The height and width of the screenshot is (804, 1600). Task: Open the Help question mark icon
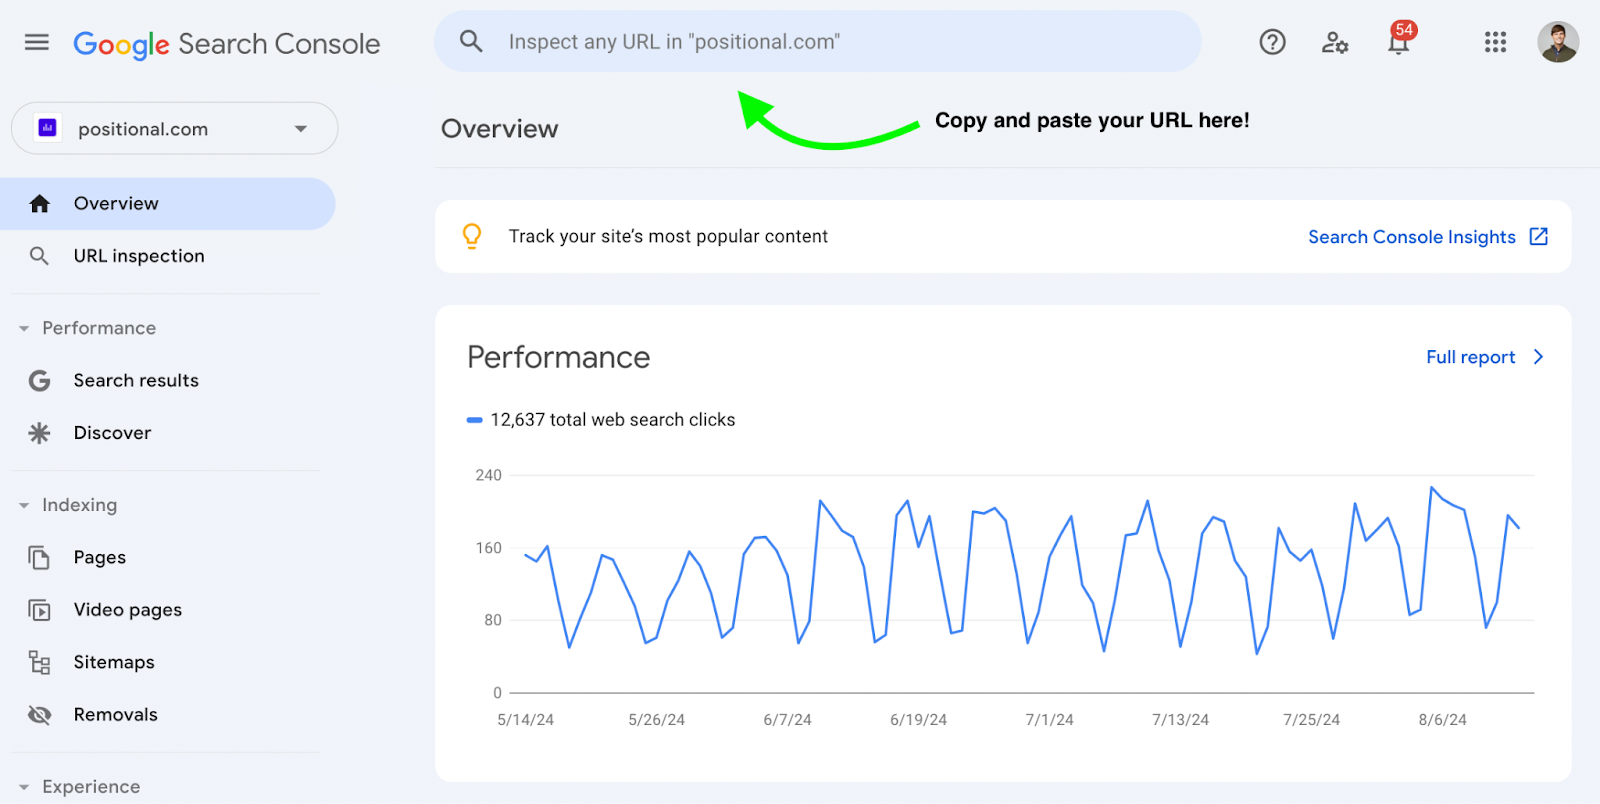click(1272, 42)
